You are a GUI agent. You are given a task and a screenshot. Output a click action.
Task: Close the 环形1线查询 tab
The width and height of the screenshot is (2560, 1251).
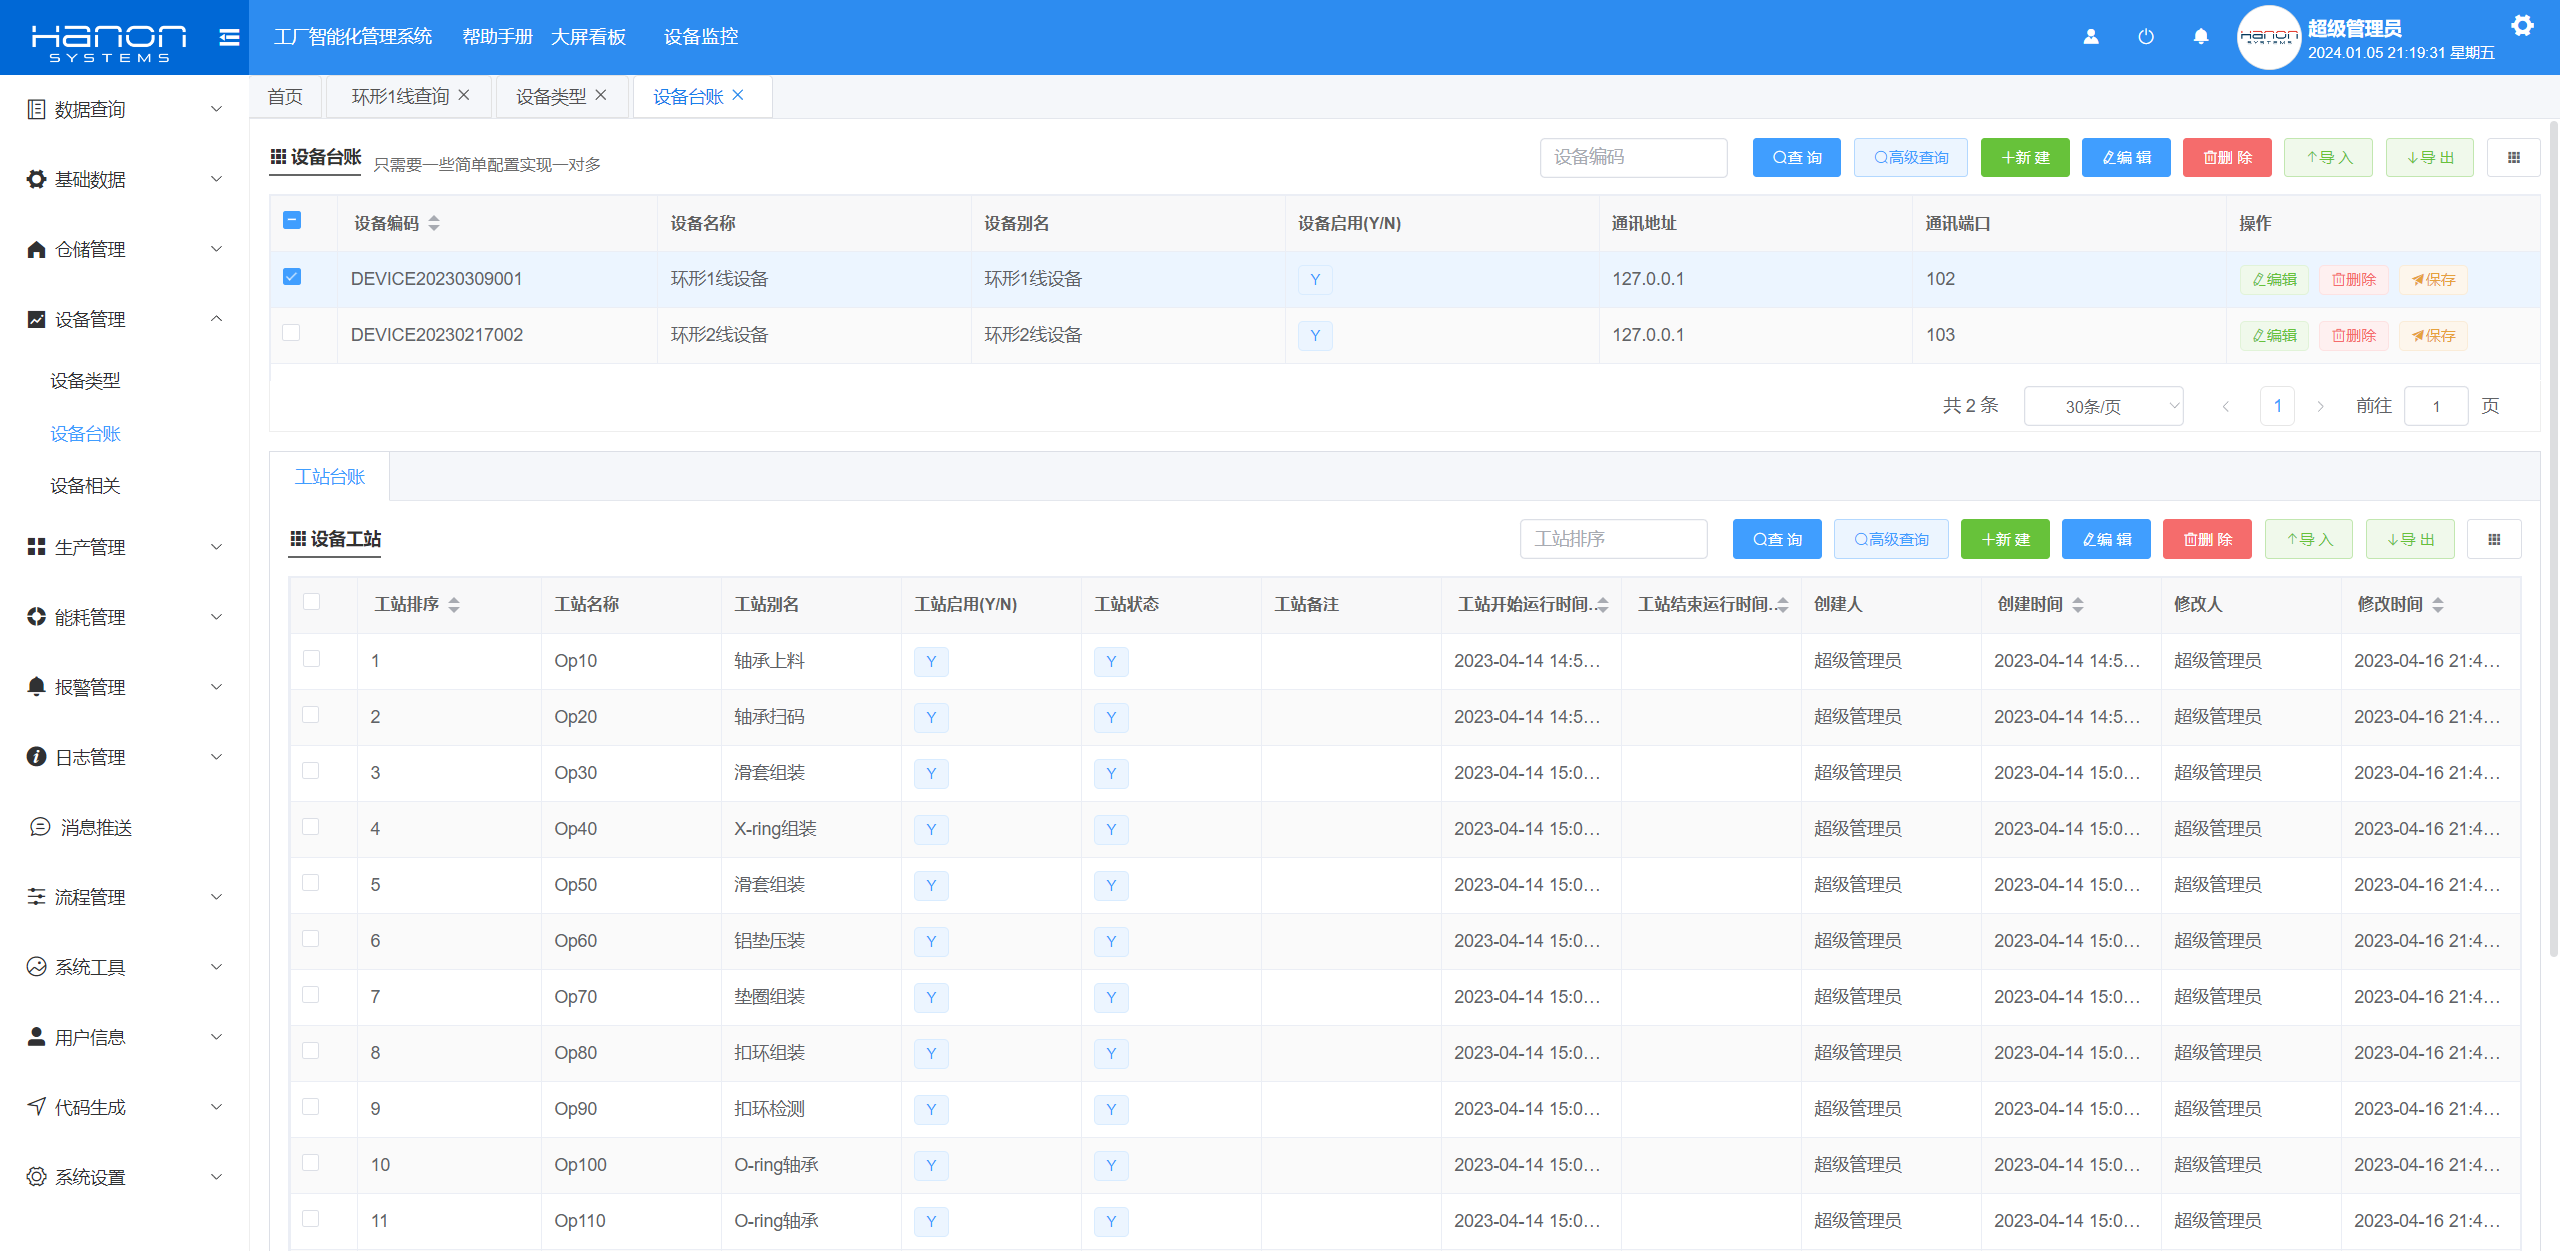click(x=464, y=95)
